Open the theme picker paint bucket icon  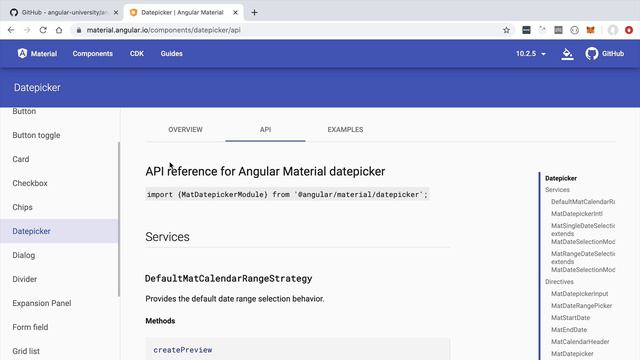tap(567, 54)
